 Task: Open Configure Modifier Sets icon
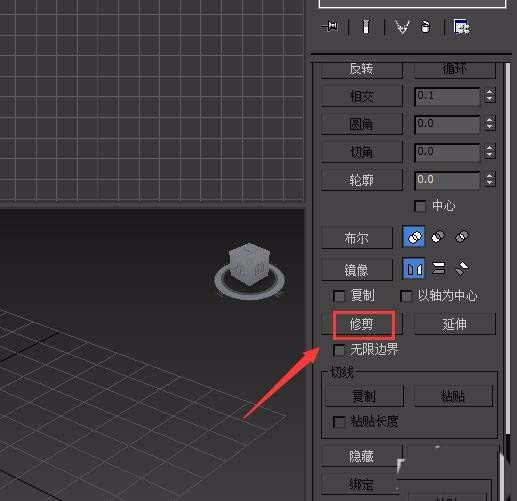pyautogui.click(x=462, y=27)
